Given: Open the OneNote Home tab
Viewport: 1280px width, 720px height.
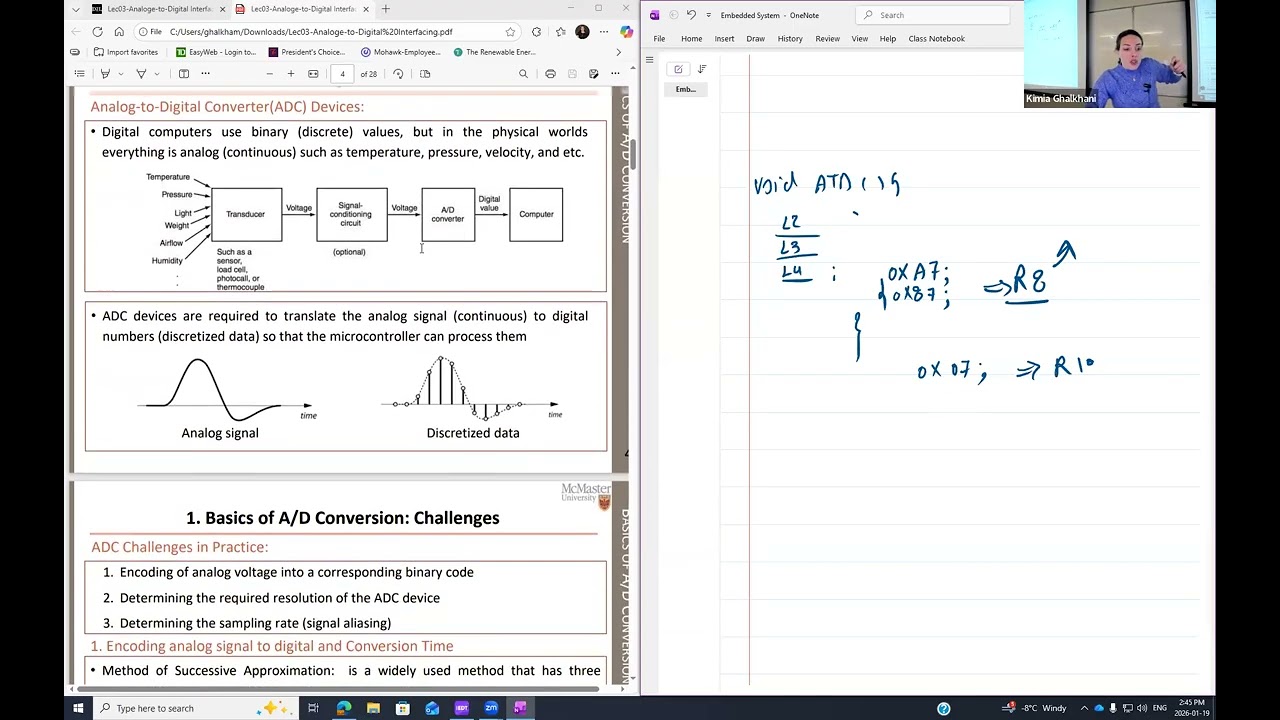Looking at the screenshot, I should pos(691,39).
